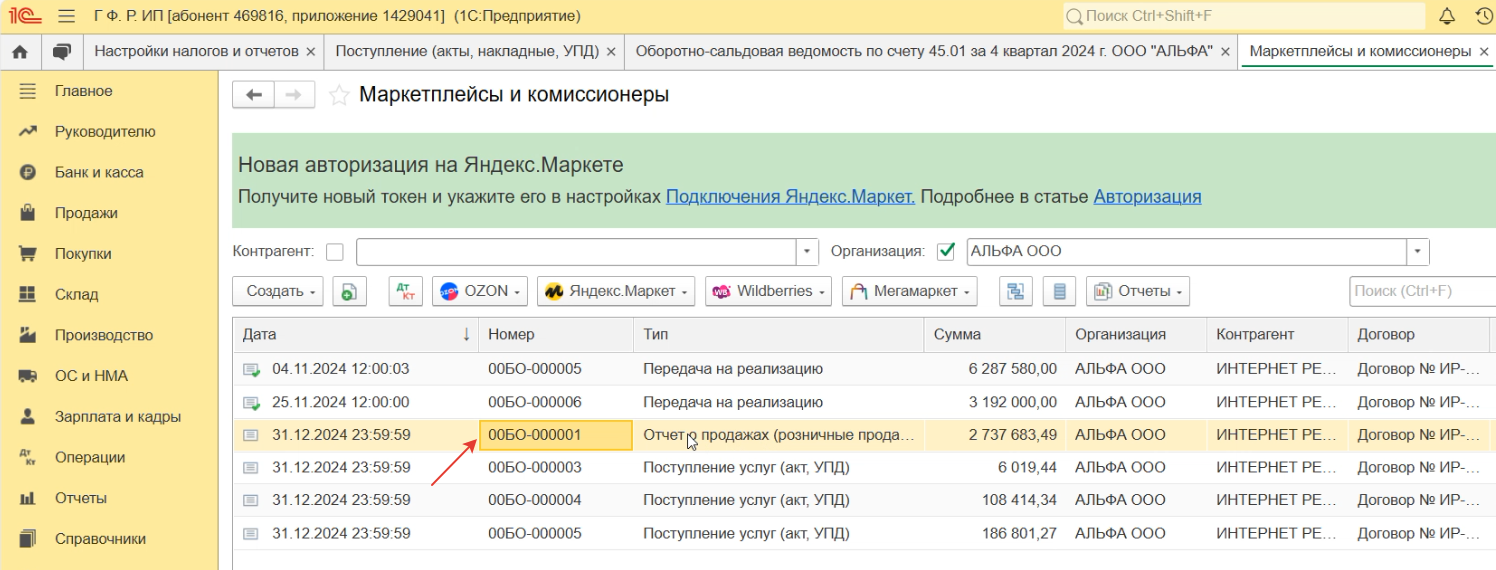Open the history clock icon
The image size is (1496, 570).
click(1484, 16)
